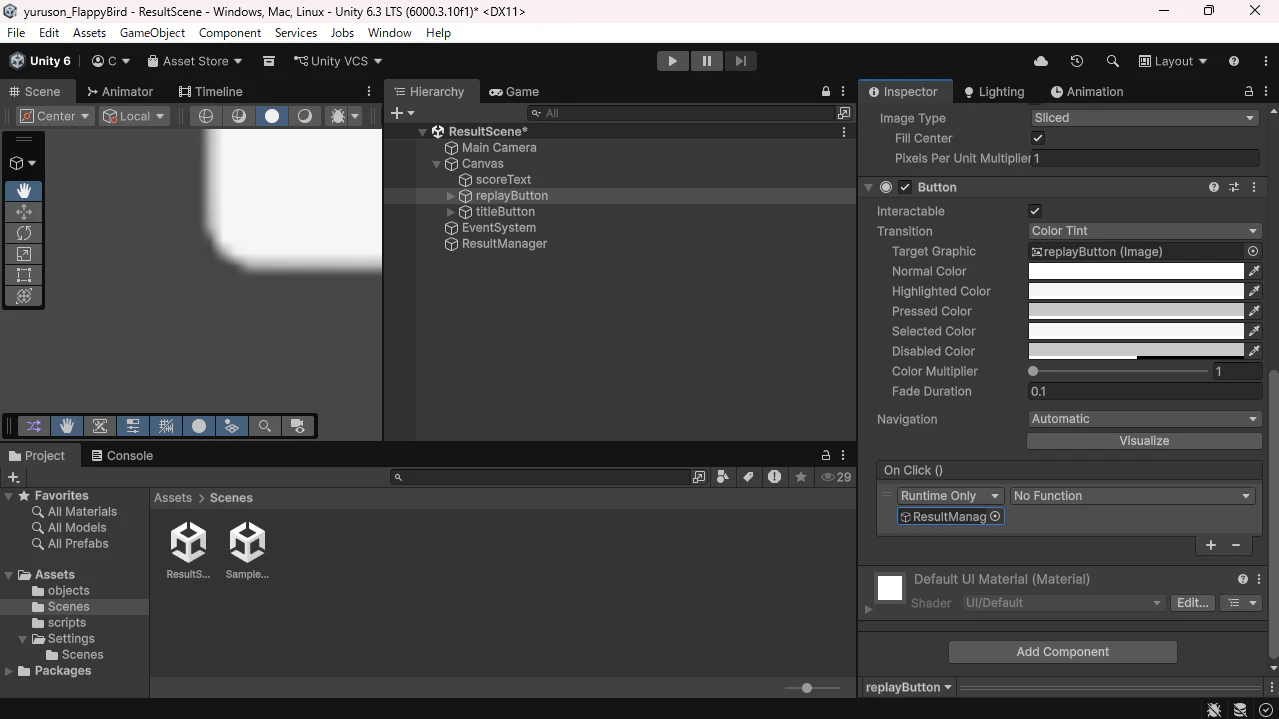The width and height of the screenshot is (1279, 719).
Task: Open the Image Type Sliced dropdown
Action: 1144,118
